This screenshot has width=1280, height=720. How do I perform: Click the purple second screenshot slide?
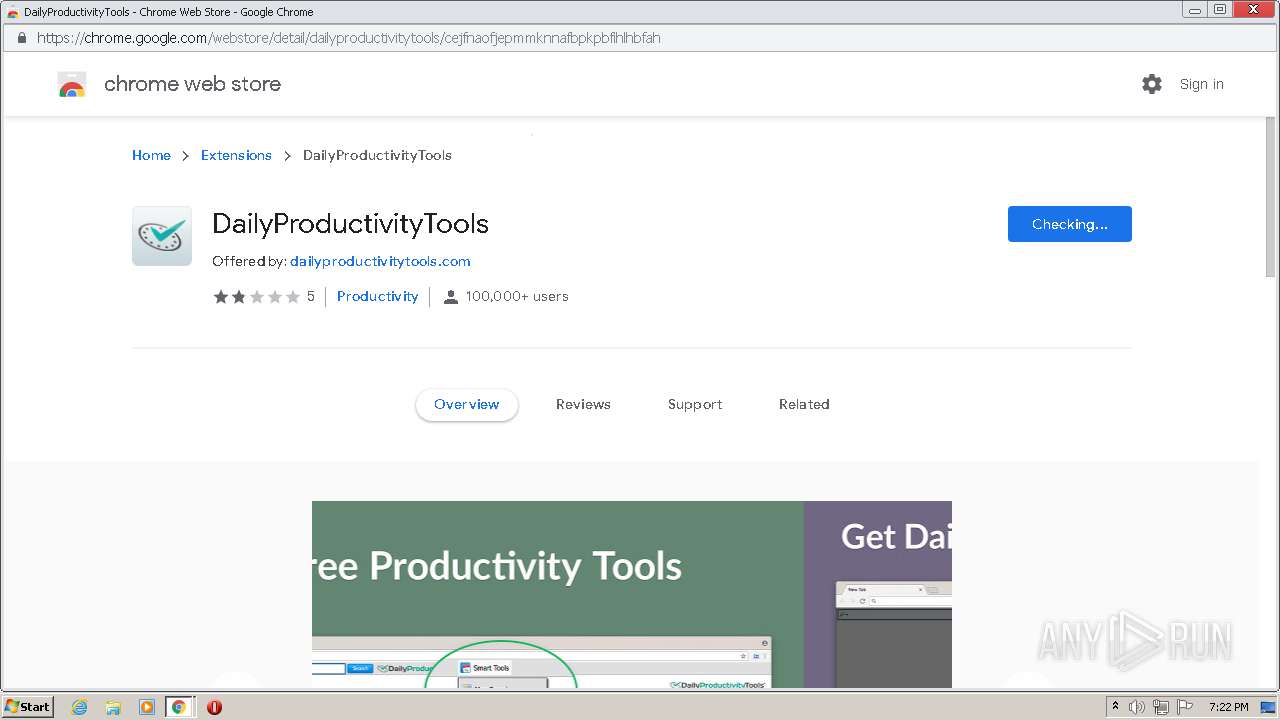[x=878, y=594]
